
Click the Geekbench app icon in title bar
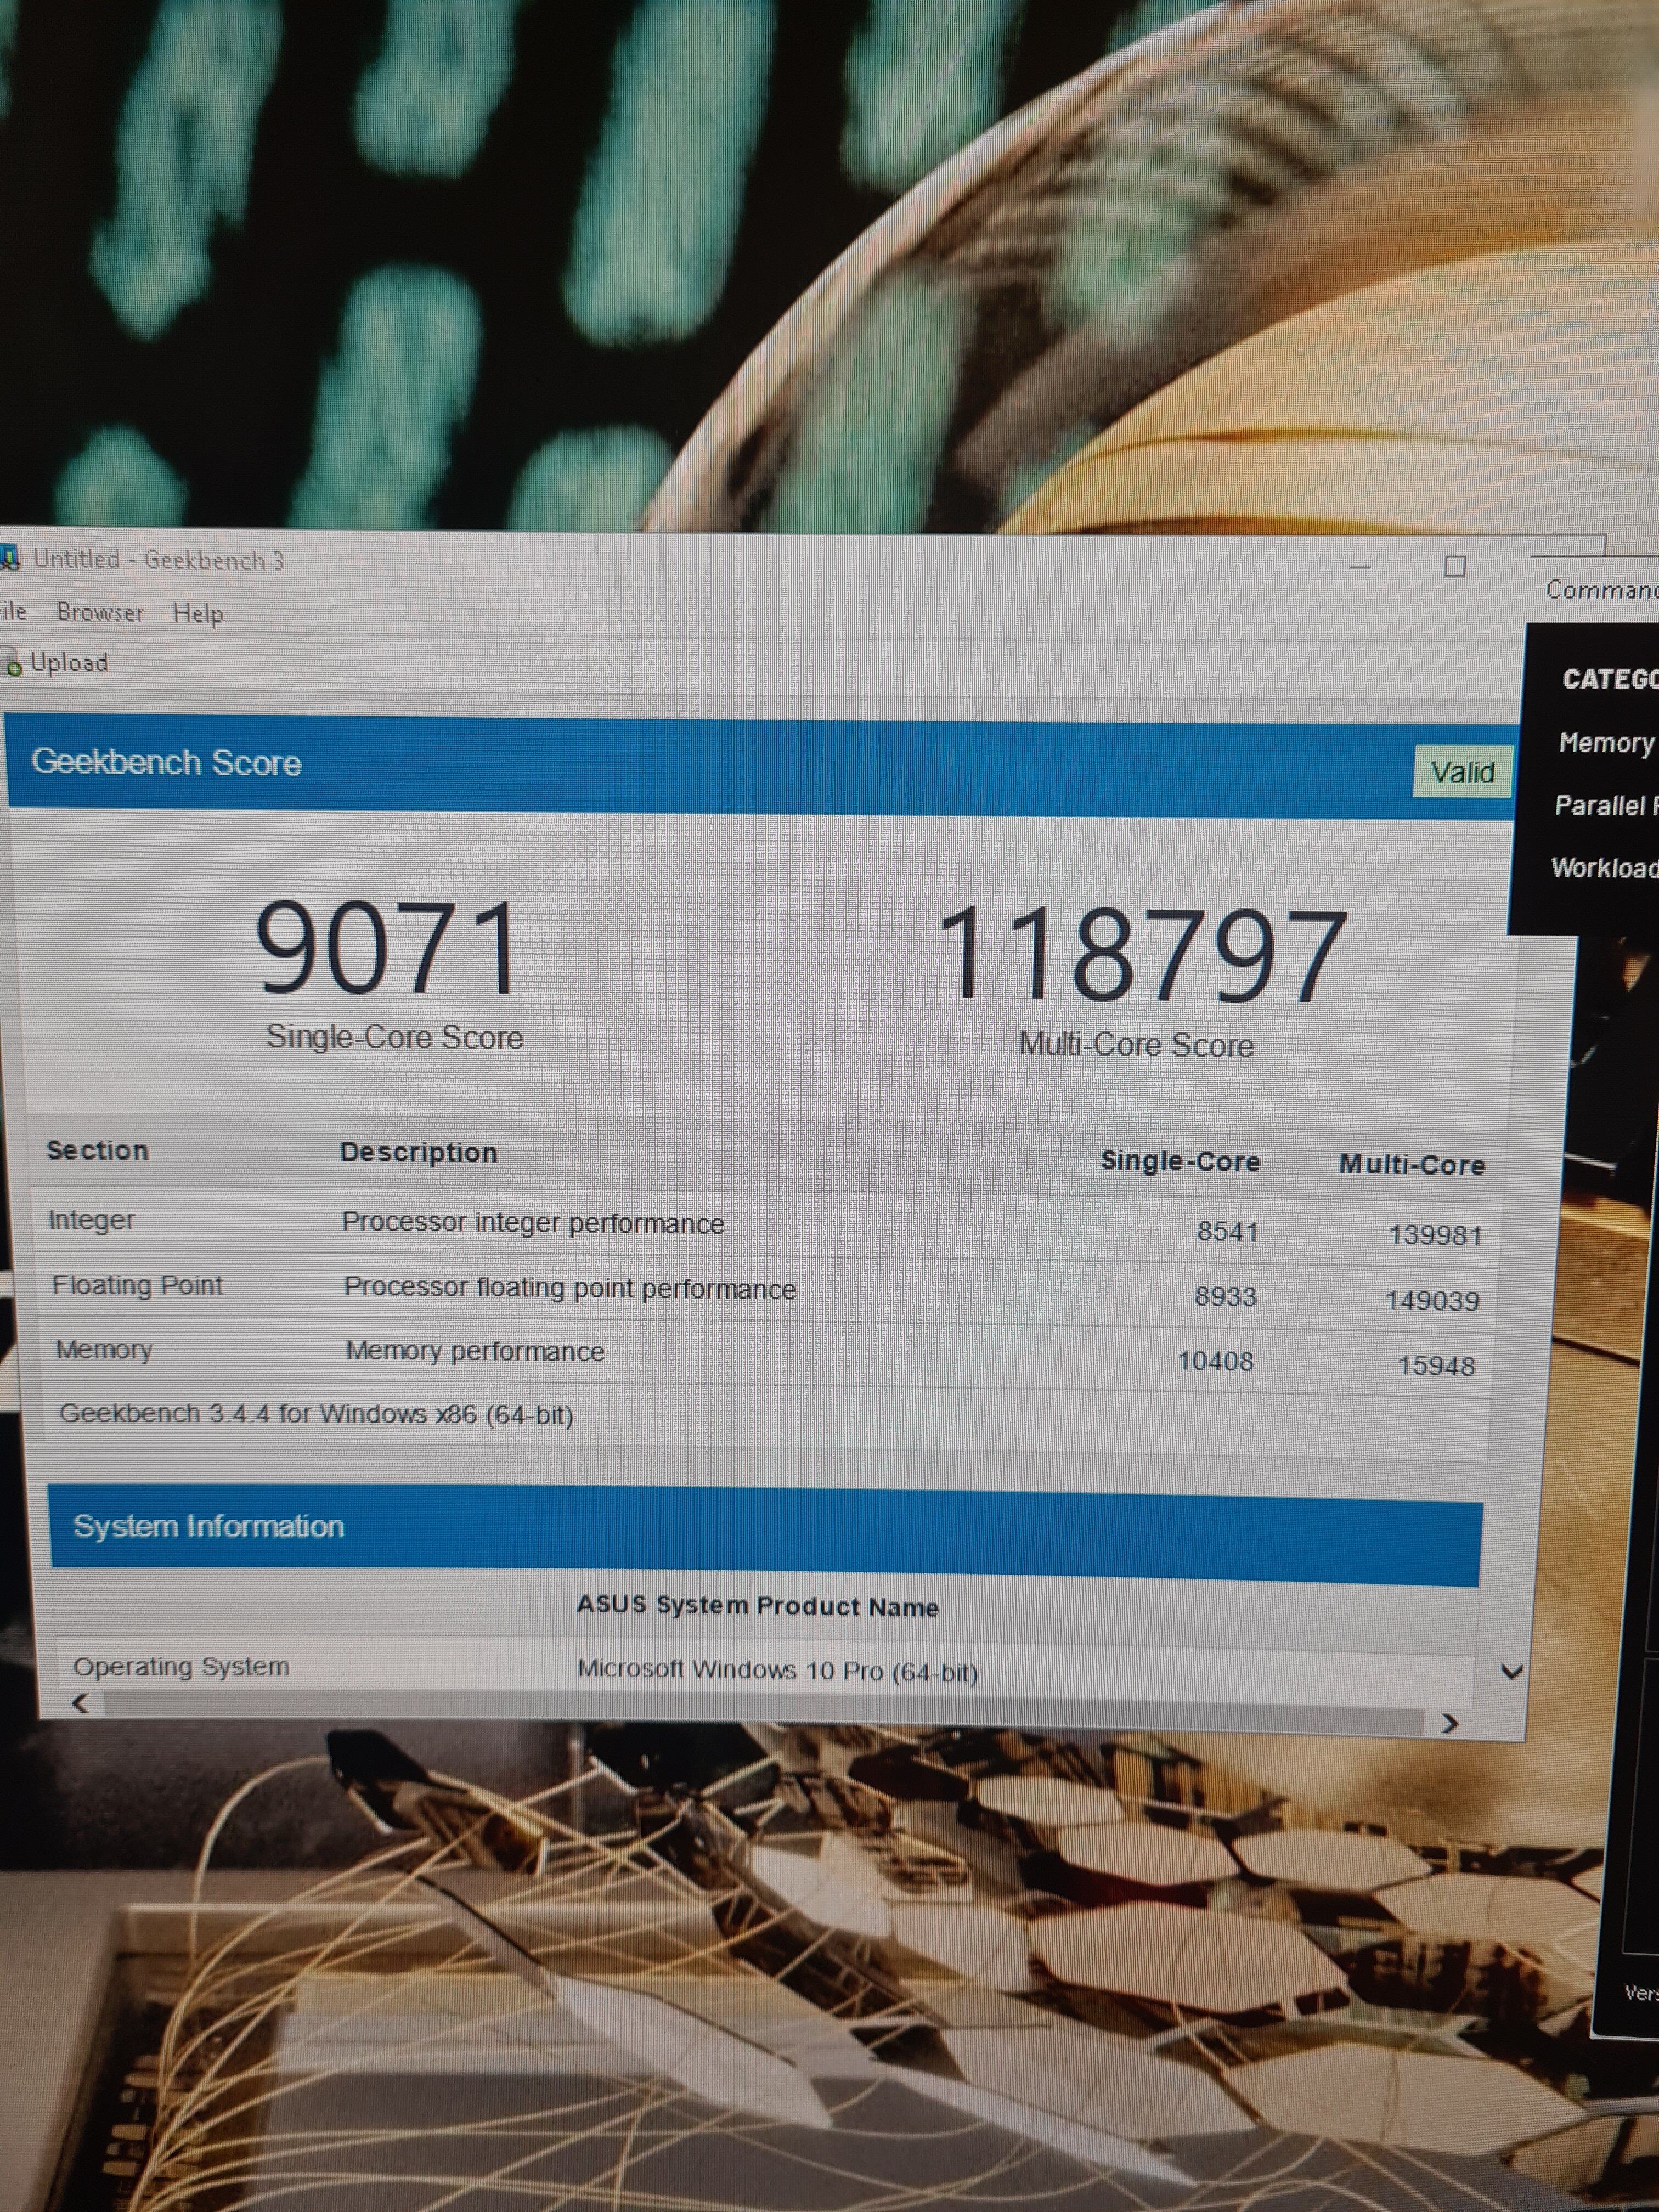point(9,558)
